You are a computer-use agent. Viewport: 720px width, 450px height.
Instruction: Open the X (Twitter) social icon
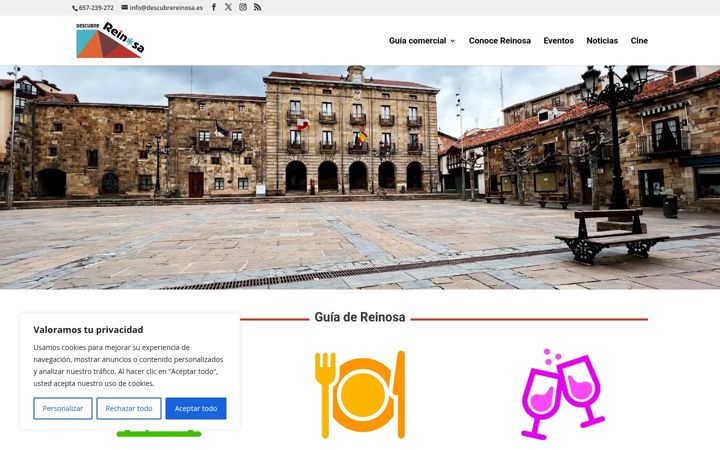click(x=228, y=7)
